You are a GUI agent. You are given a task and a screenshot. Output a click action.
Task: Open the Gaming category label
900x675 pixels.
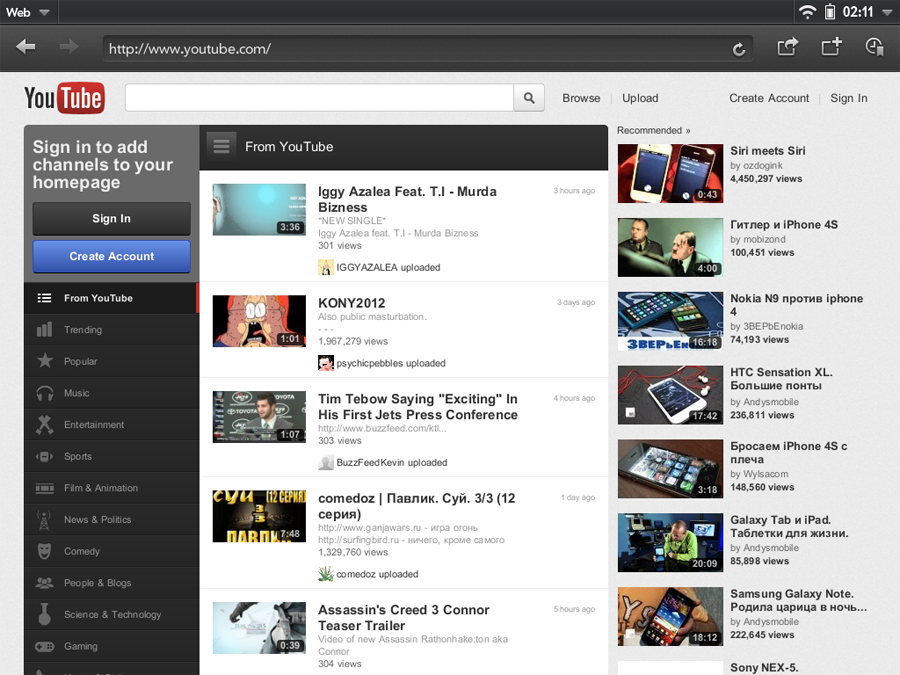tap(80, 646)
